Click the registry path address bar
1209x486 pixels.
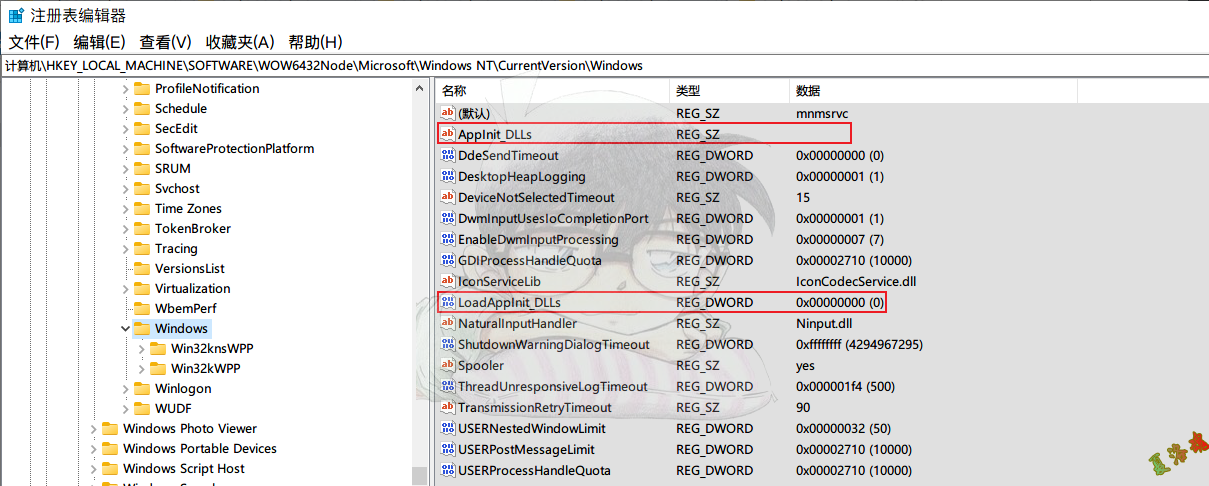coord(600,65)
